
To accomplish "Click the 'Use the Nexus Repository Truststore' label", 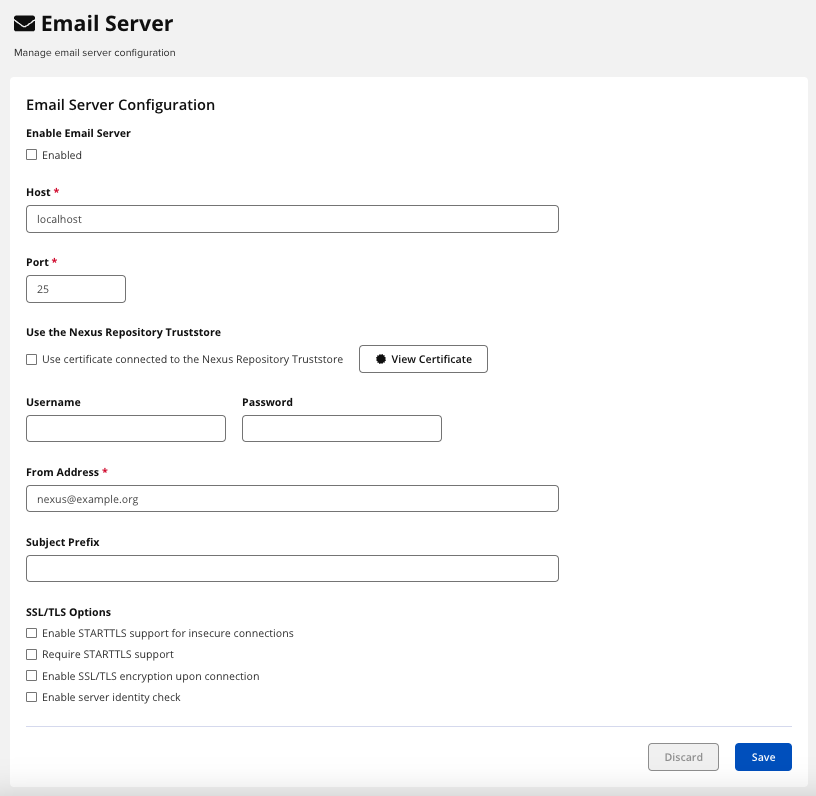I will [x=123, y=332].
